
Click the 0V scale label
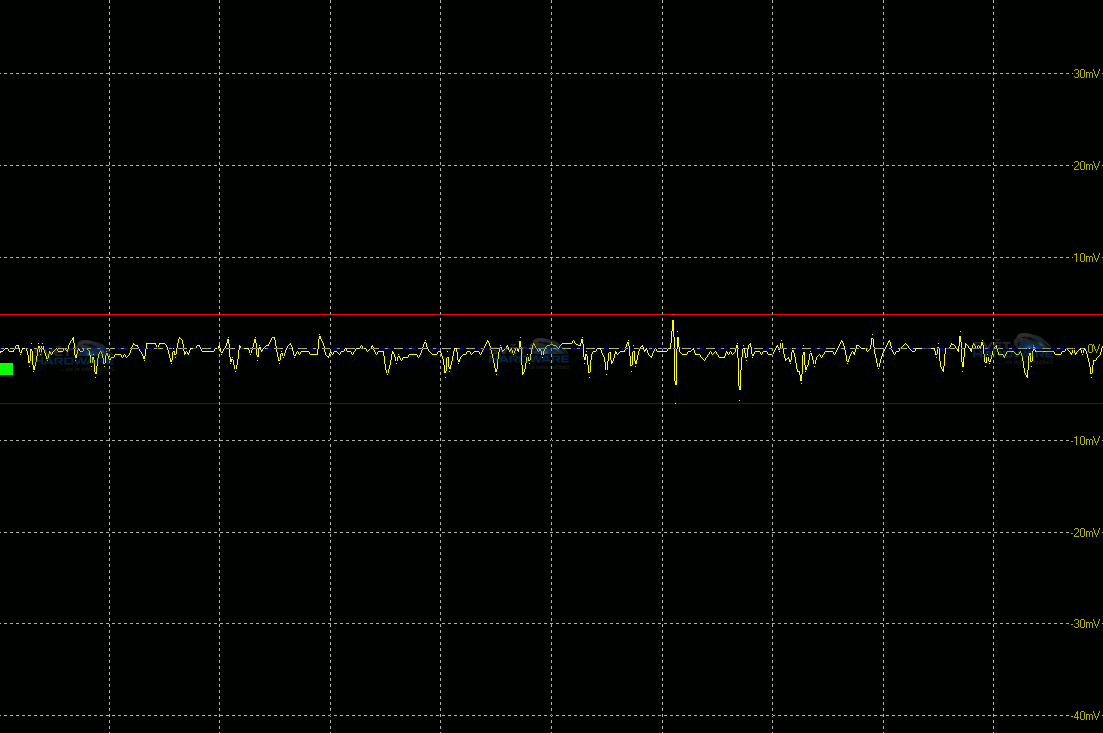(x=1093, y=349)
